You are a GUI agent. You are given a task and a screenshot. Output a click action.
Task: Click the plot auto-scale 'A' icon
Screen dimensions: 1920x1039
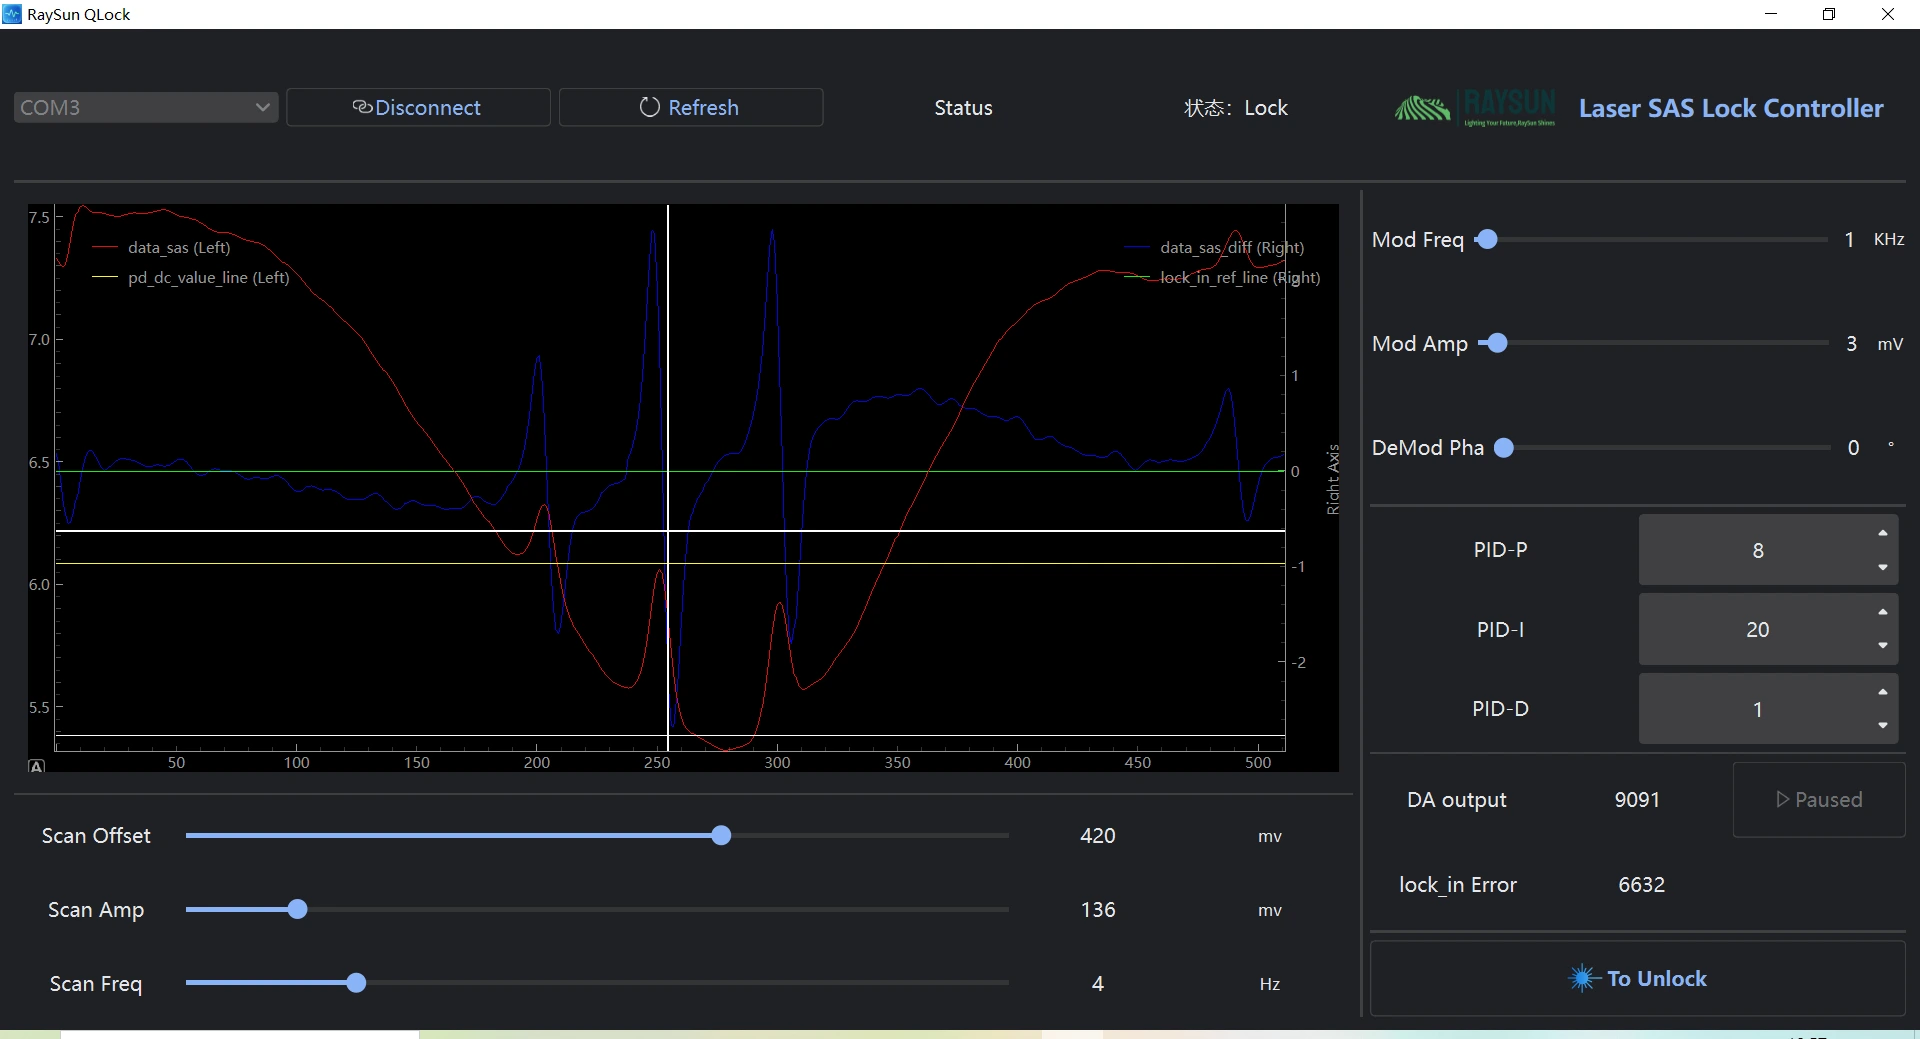point(37,766)
